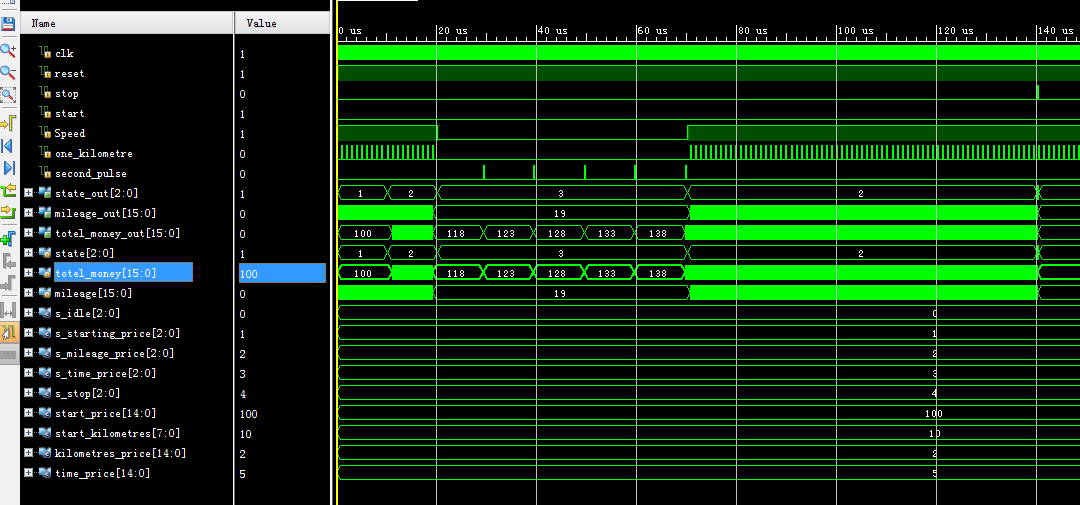Select the second_pulse signal
Image resolution: width=1080 pixels, height=505 pixels.
tap(90, 173)
